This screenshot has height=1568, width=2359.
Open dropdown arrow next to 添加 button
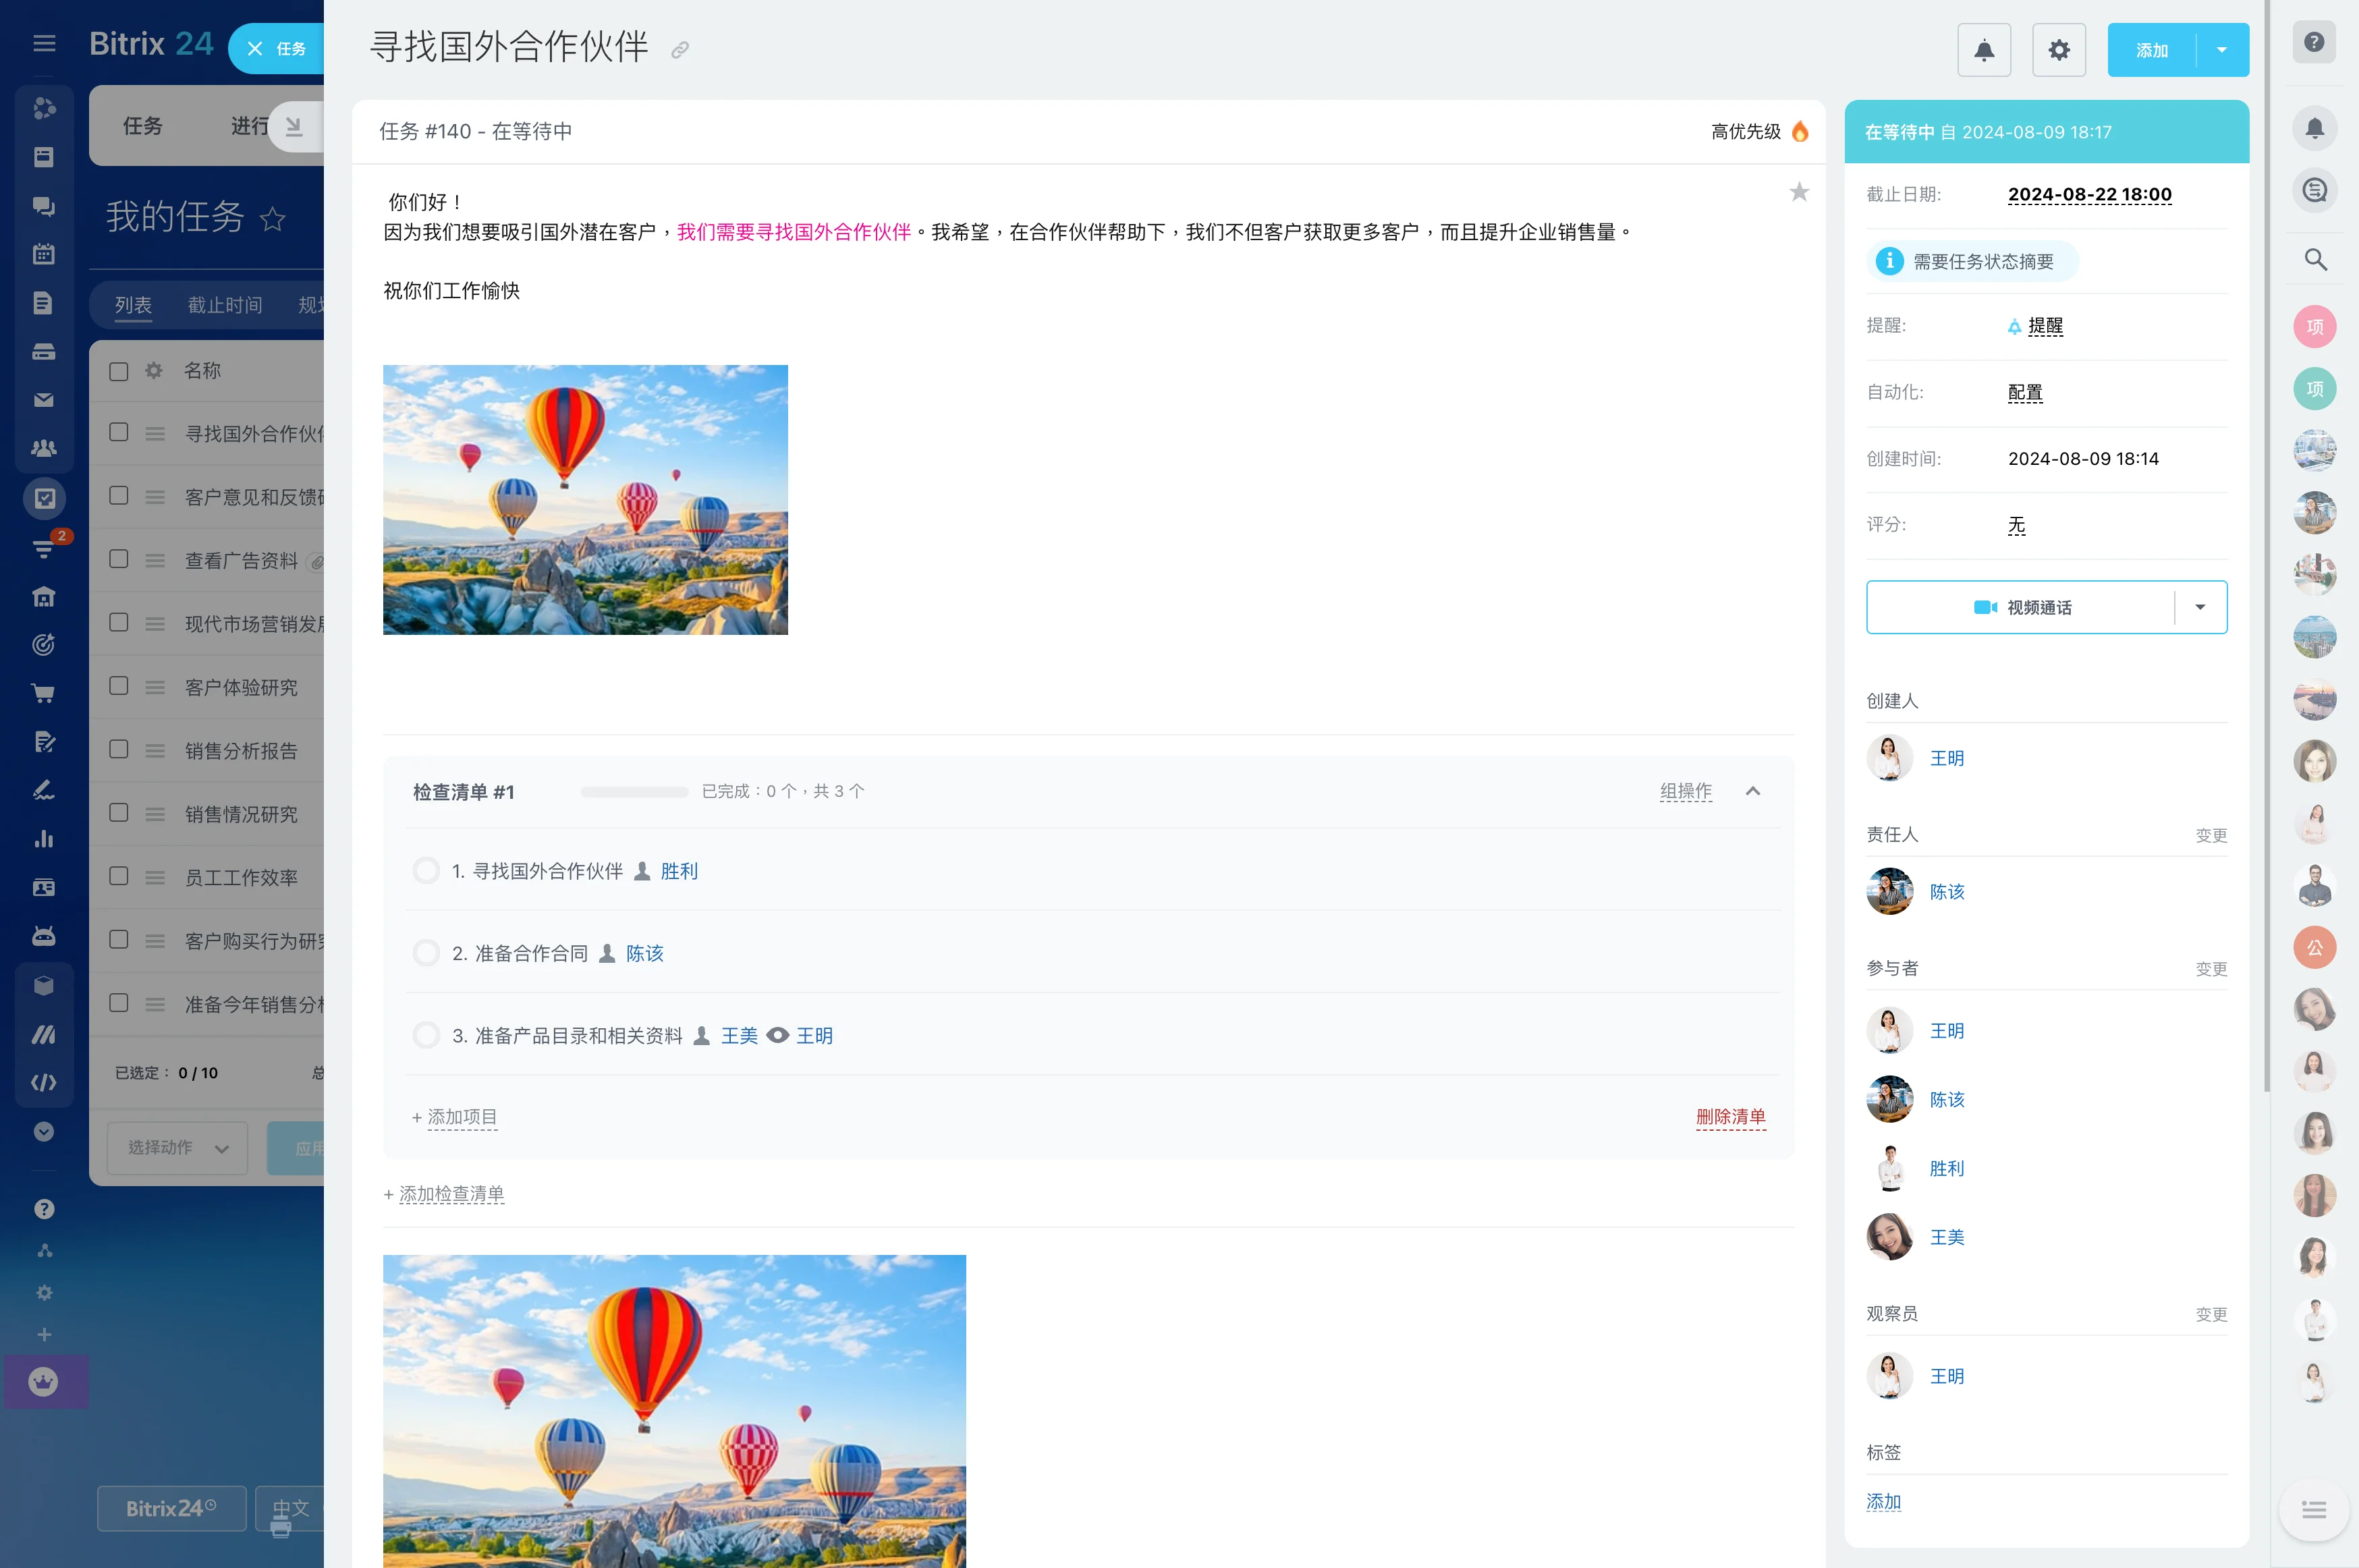point(2222,50)
